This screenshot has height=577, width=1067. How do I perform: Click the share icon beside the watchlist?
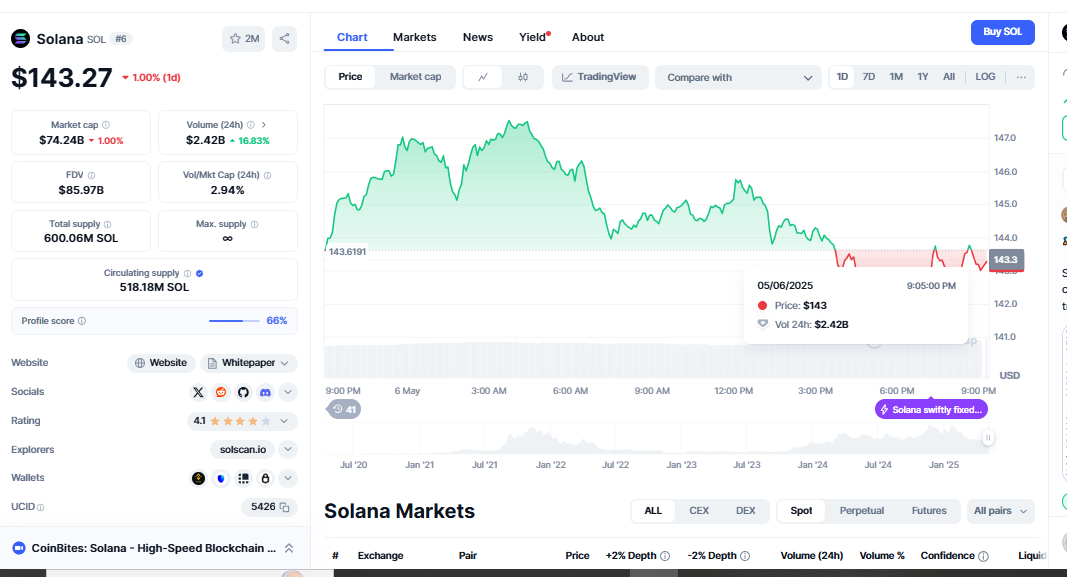(x=284, y=39)
